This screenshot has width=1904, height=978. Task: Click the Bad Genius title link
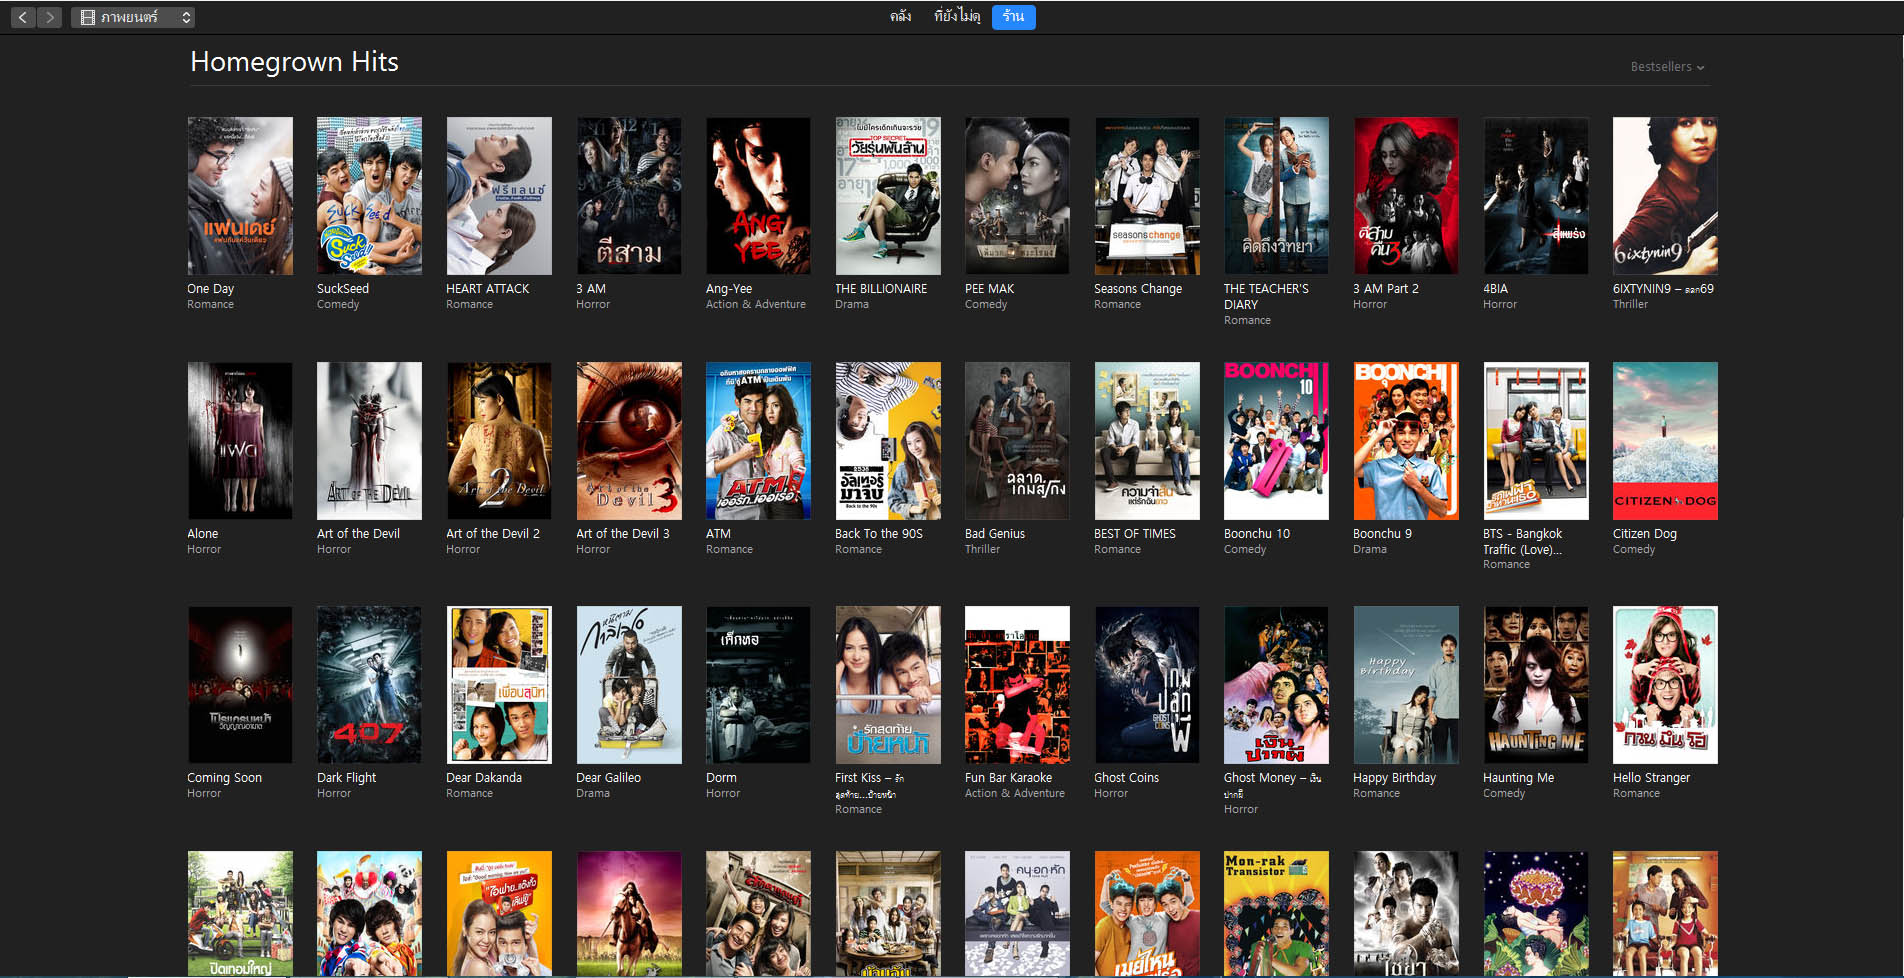coord(995,534)
